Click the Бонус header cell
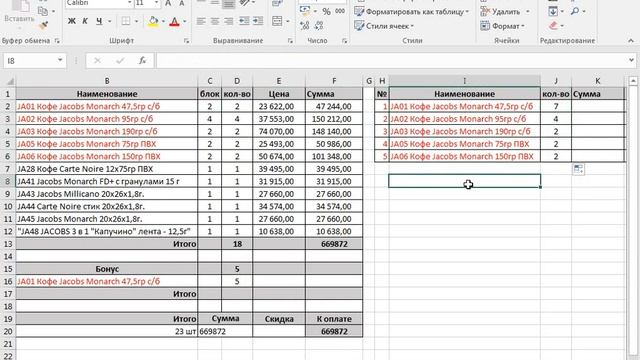This screenshot has width=640, height=360. [x=107, y=269]
